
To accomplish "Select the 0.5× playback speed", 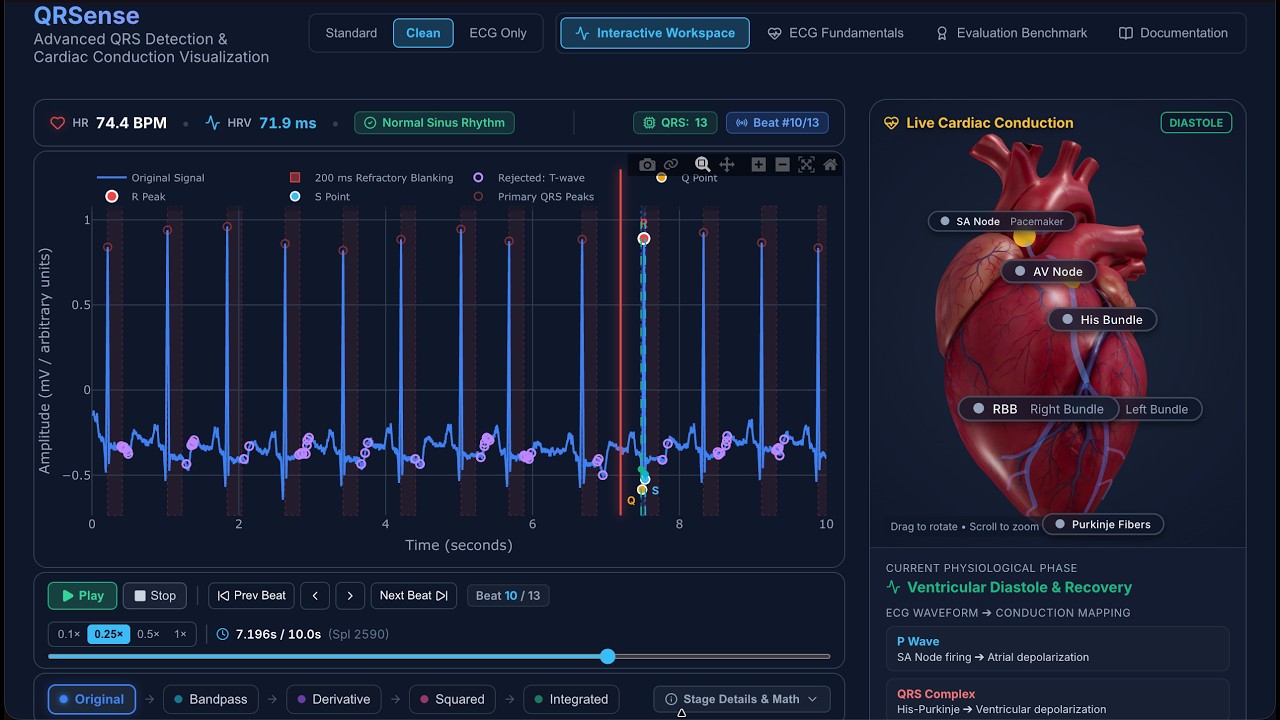I will (x=148, y=634).
